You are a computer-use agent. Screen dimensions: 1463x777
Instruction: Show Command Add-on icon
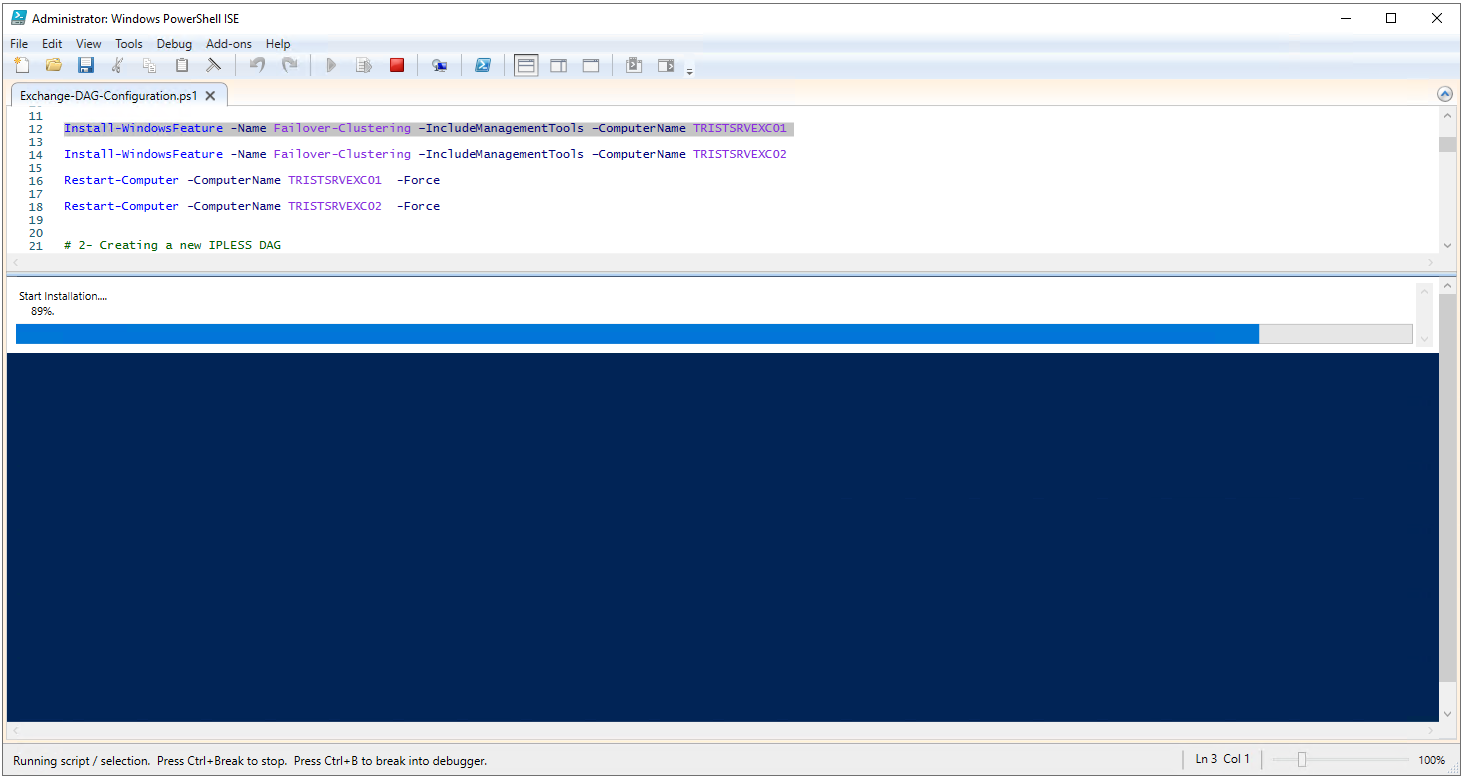(x=666, y=65)
